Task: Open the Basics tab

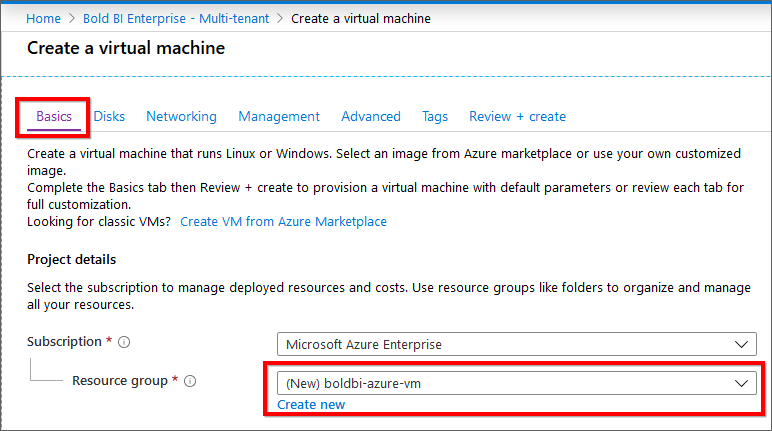Action: click(54, 117)
